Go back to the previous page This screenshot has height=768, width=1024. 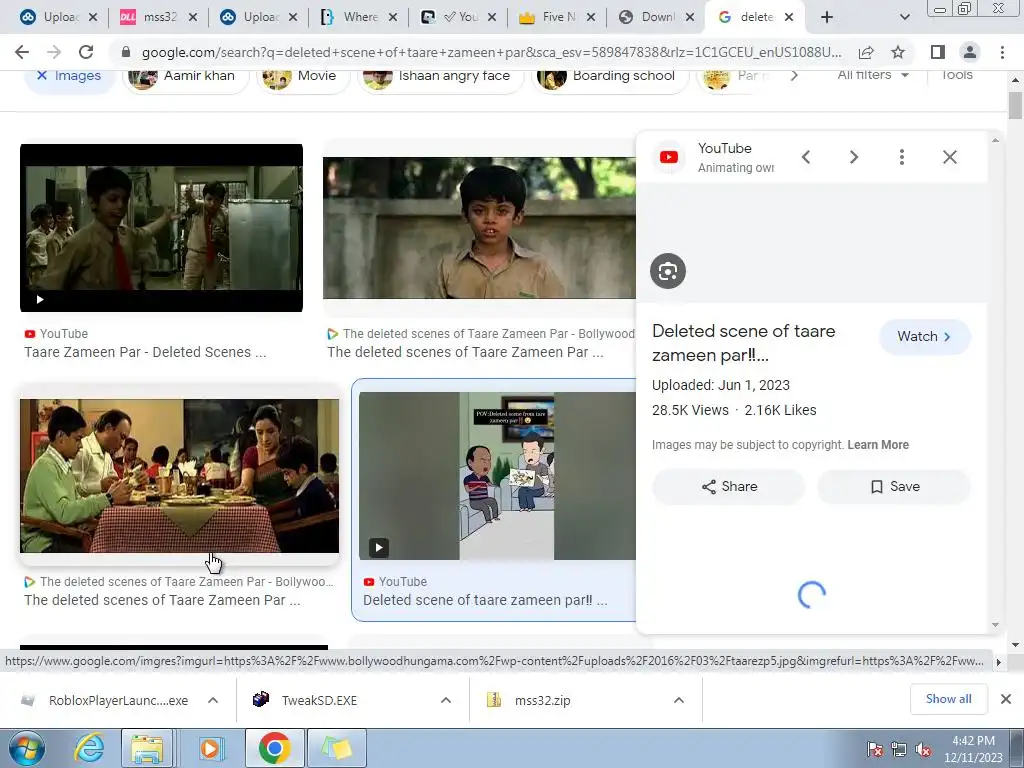coord(22,52)
